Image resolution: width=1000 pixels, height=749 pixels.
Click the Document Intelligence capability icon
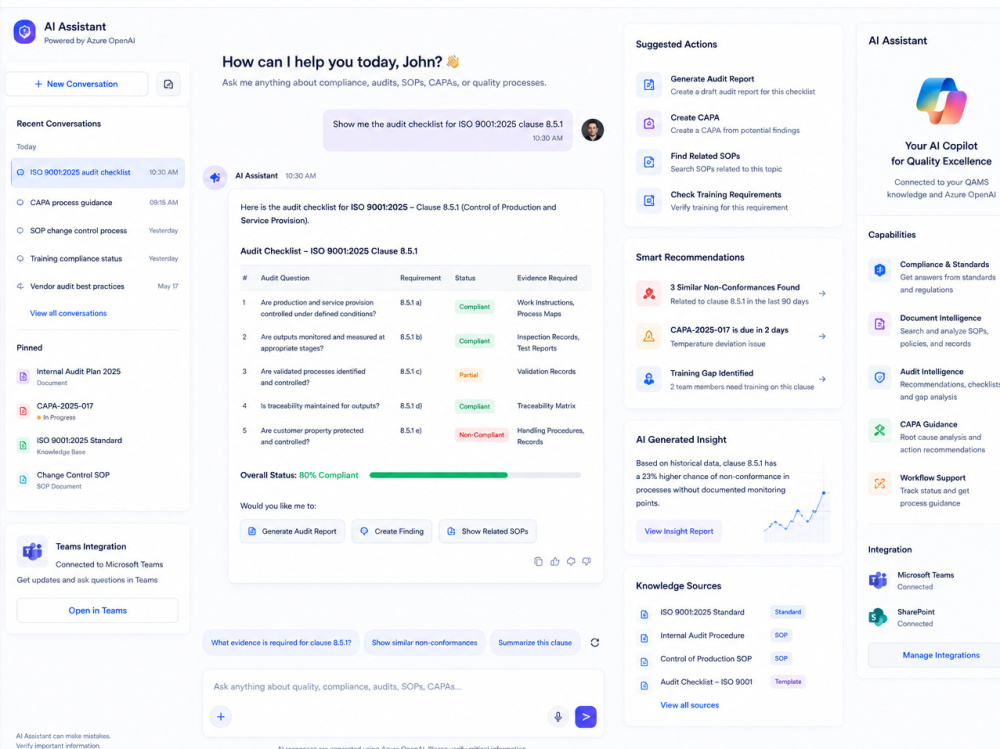pyautogui.click(x=879, y=324)
